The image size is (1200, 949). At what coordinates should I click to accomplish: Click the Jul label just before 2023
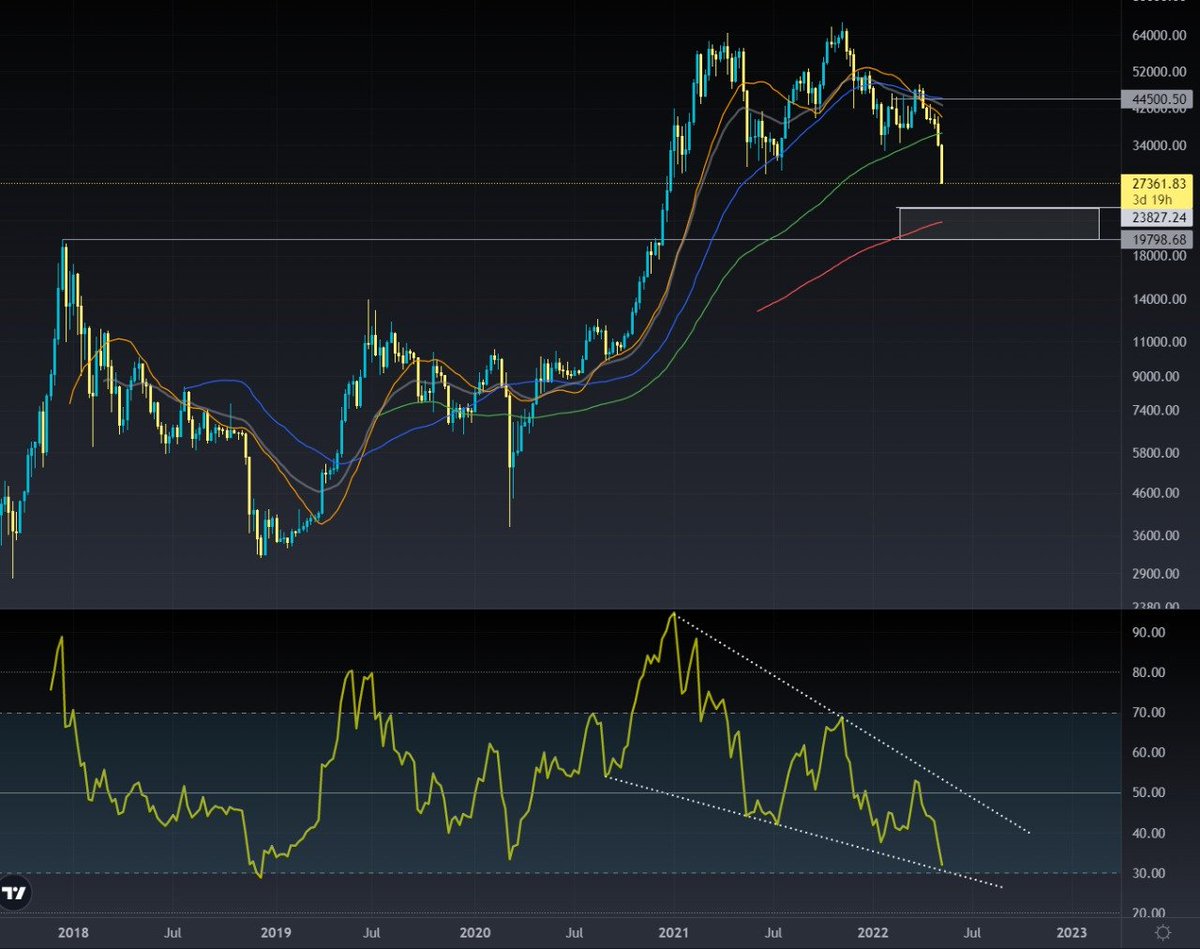point(973,932)
